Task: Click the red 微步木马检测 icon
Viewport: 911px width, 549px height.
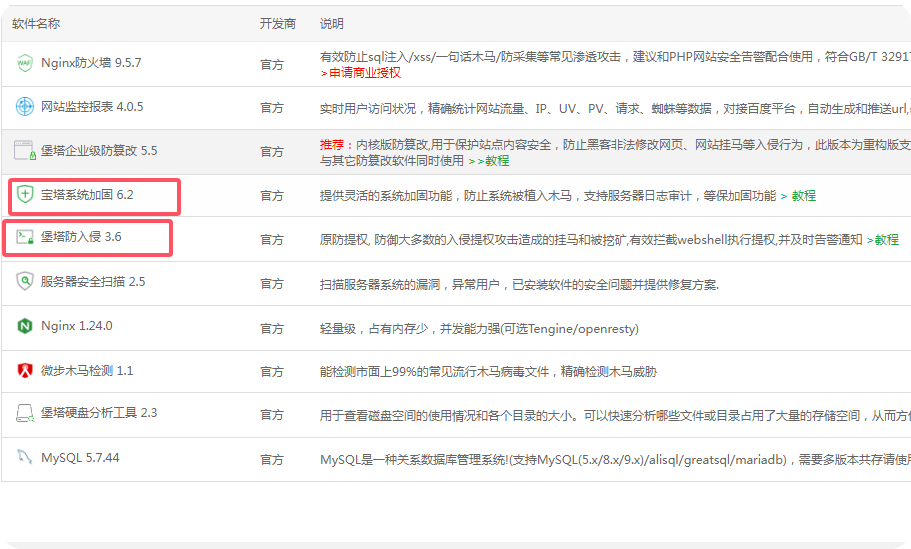Action: click(24, 371)
